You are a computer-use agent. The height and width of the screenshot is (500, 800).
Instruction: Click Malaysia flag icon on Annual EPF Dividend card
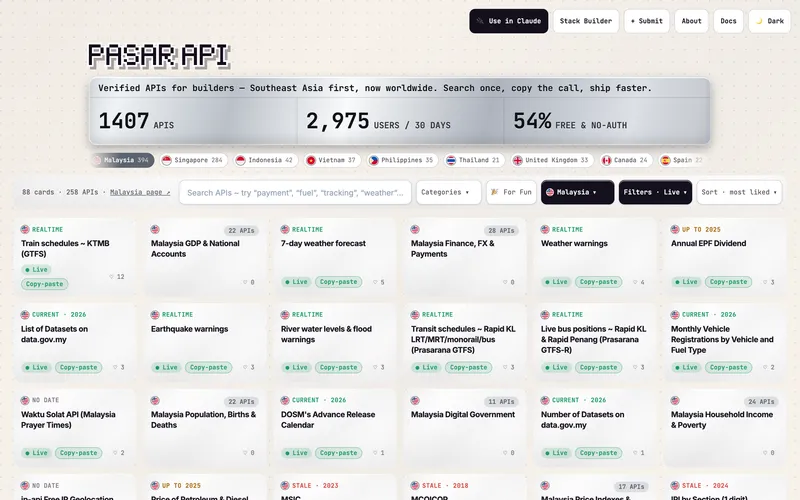pos(675,230)
